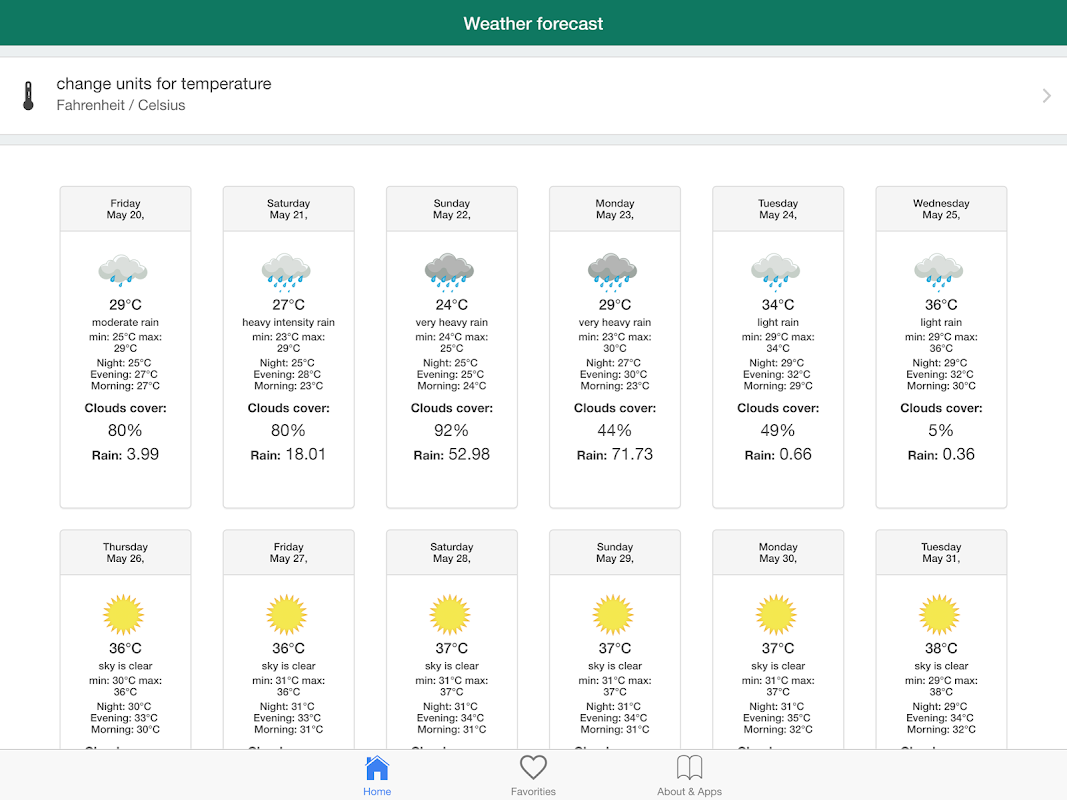Switch to Home tab label
The image size is (1067, 800).
coord(376,791)
